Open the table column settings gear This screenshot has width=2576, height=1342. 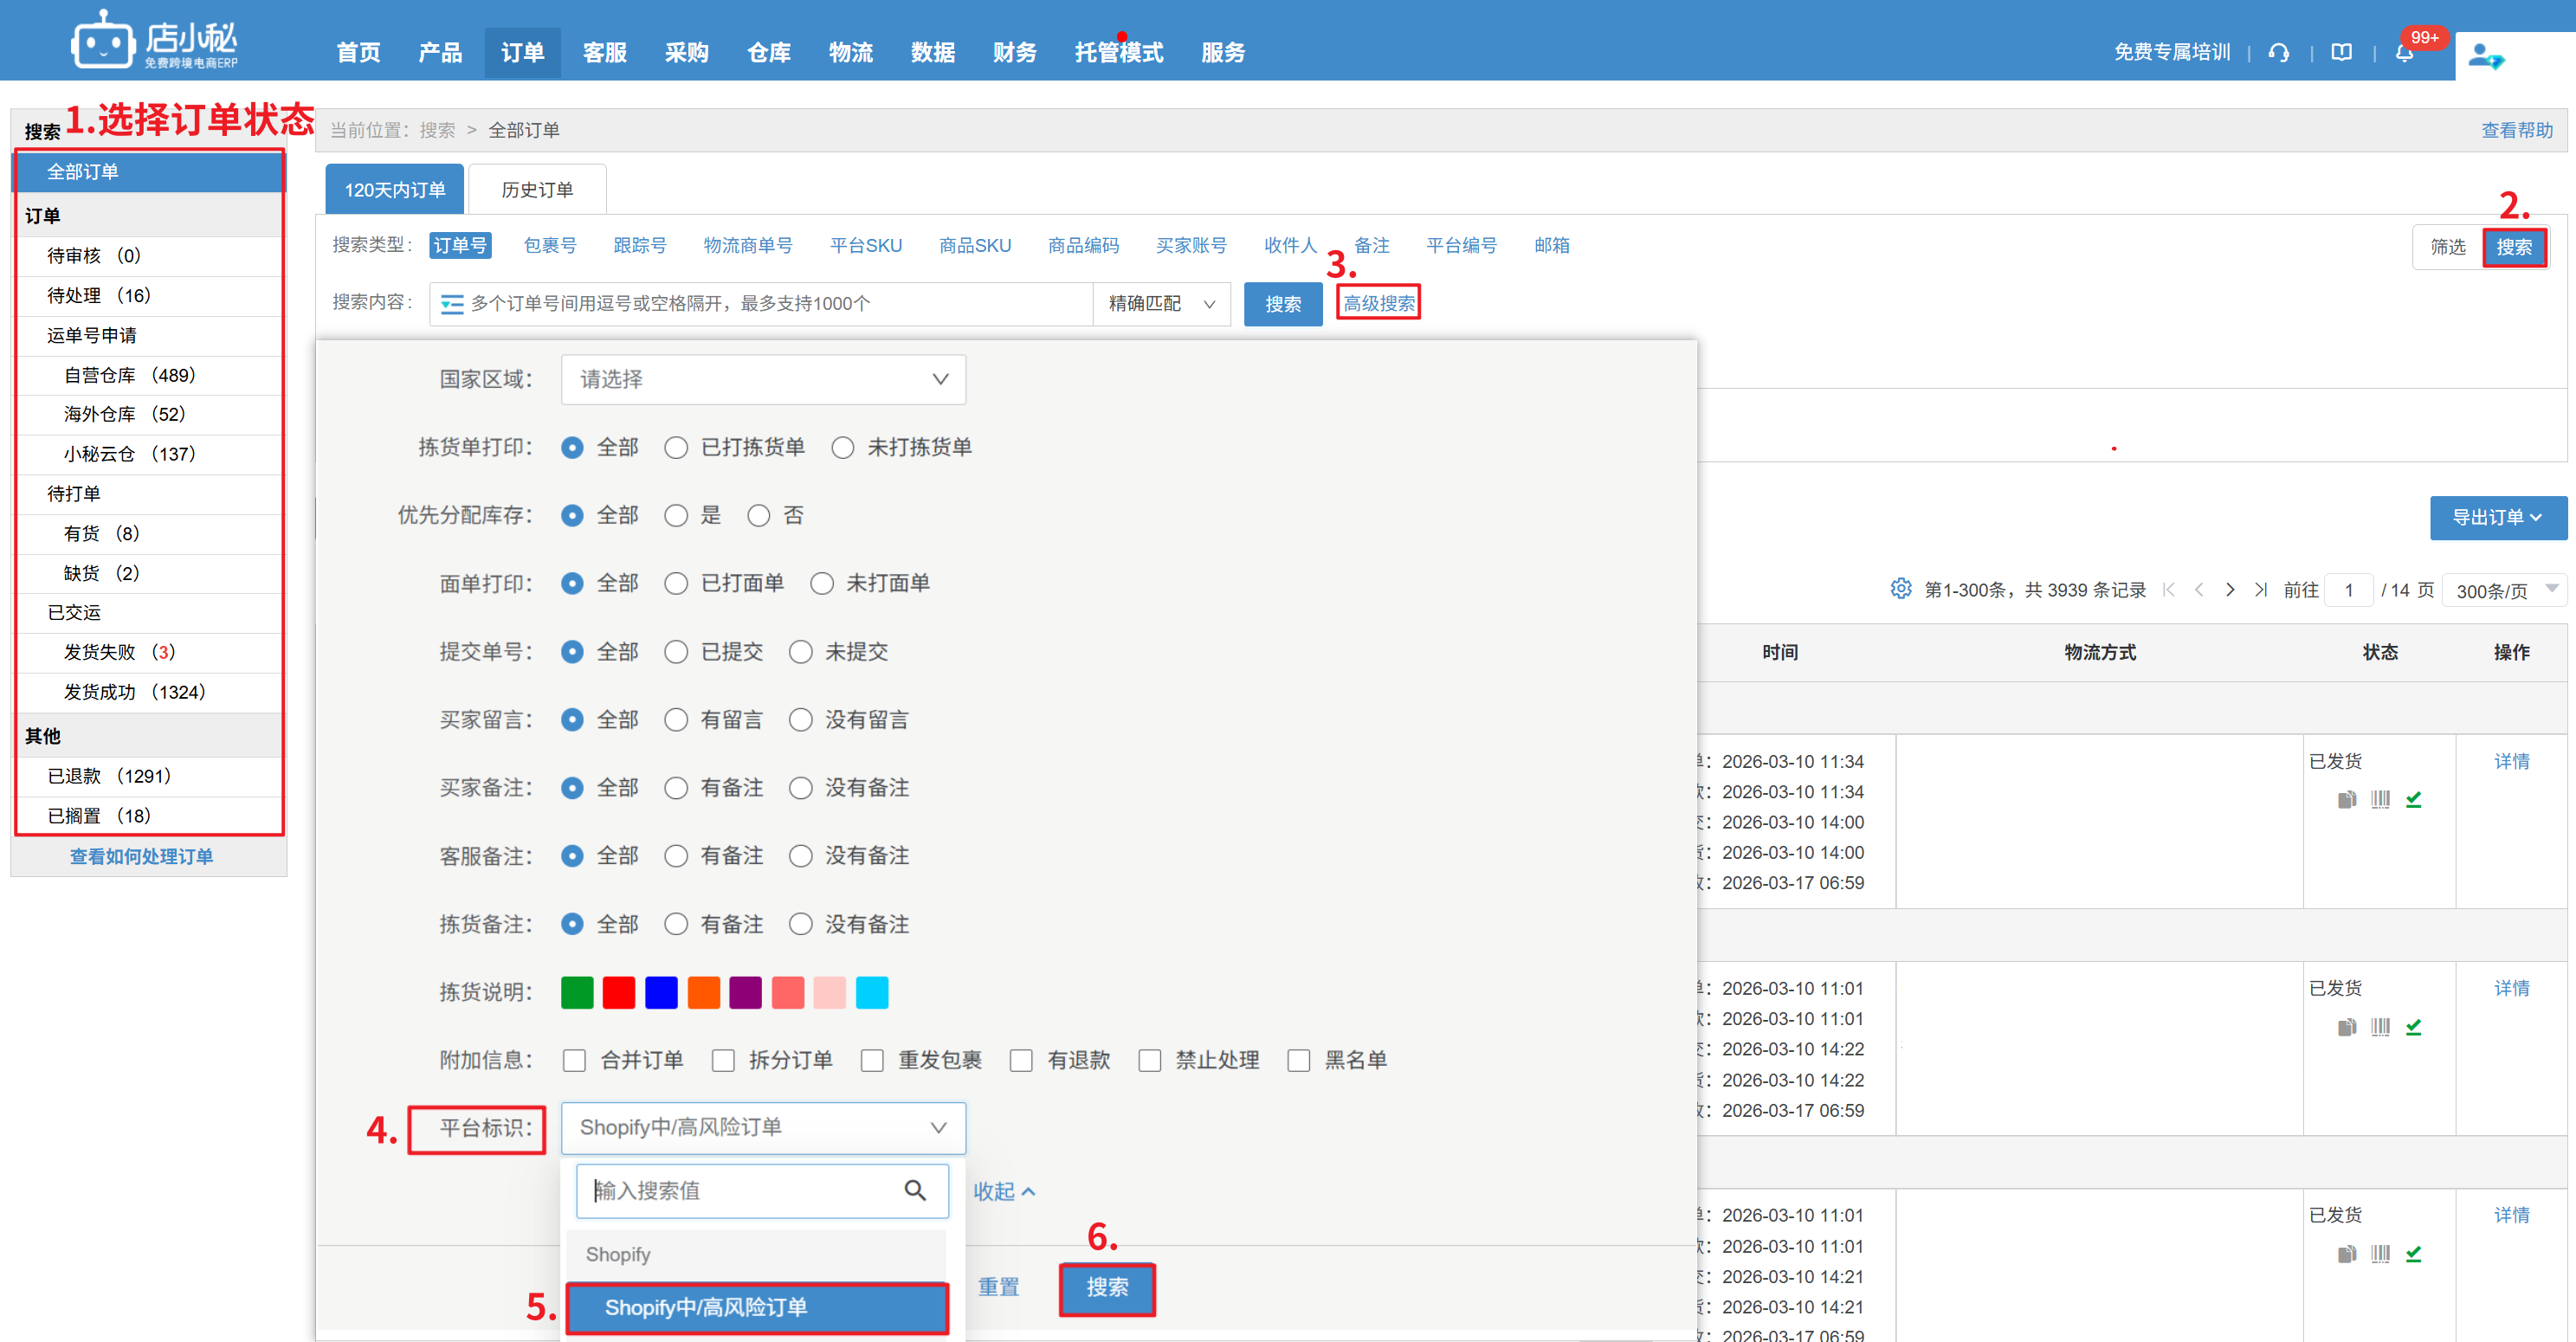pos(1900,589)
